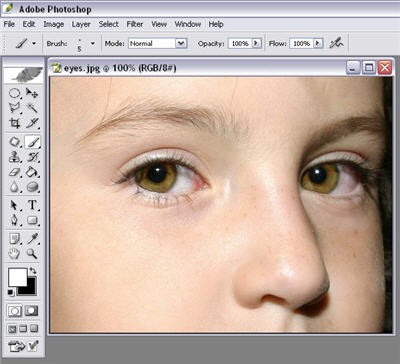
Task: Select the Polygonal Lasso tool
Action: tap(14, 108)
